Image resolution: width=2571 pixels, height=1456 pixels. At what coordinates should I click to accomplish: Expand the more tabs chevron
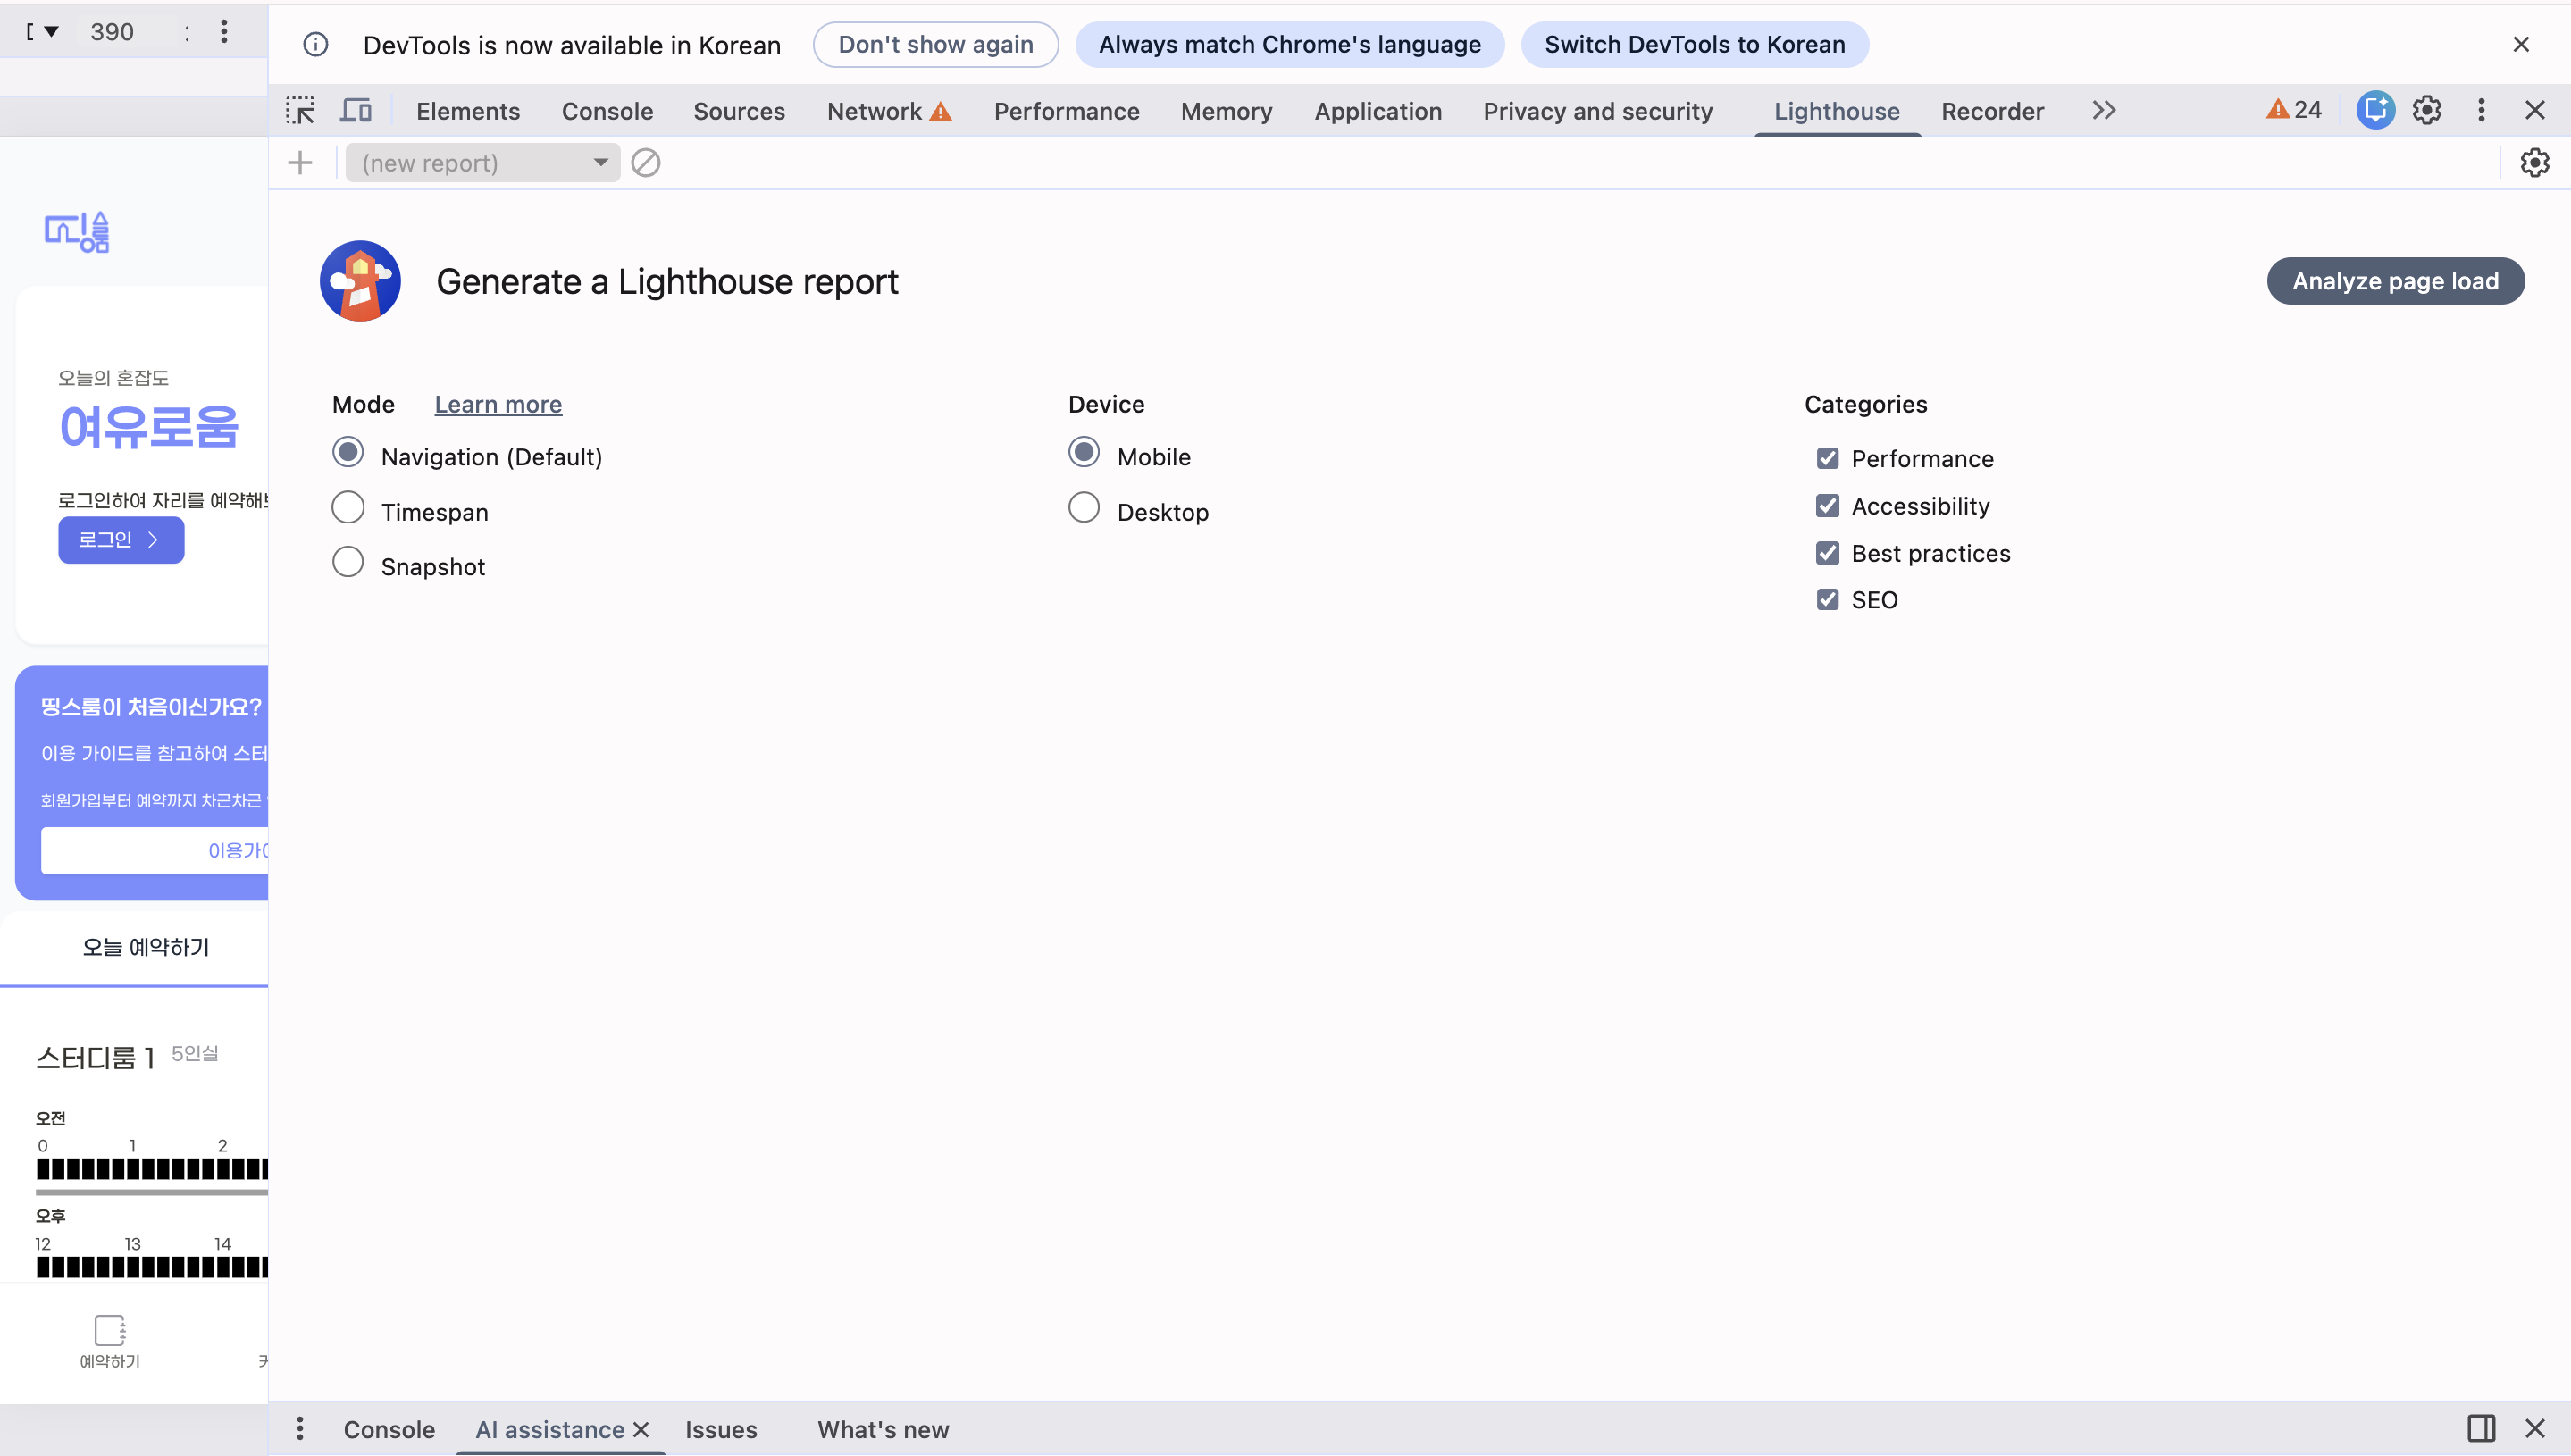2104,110
